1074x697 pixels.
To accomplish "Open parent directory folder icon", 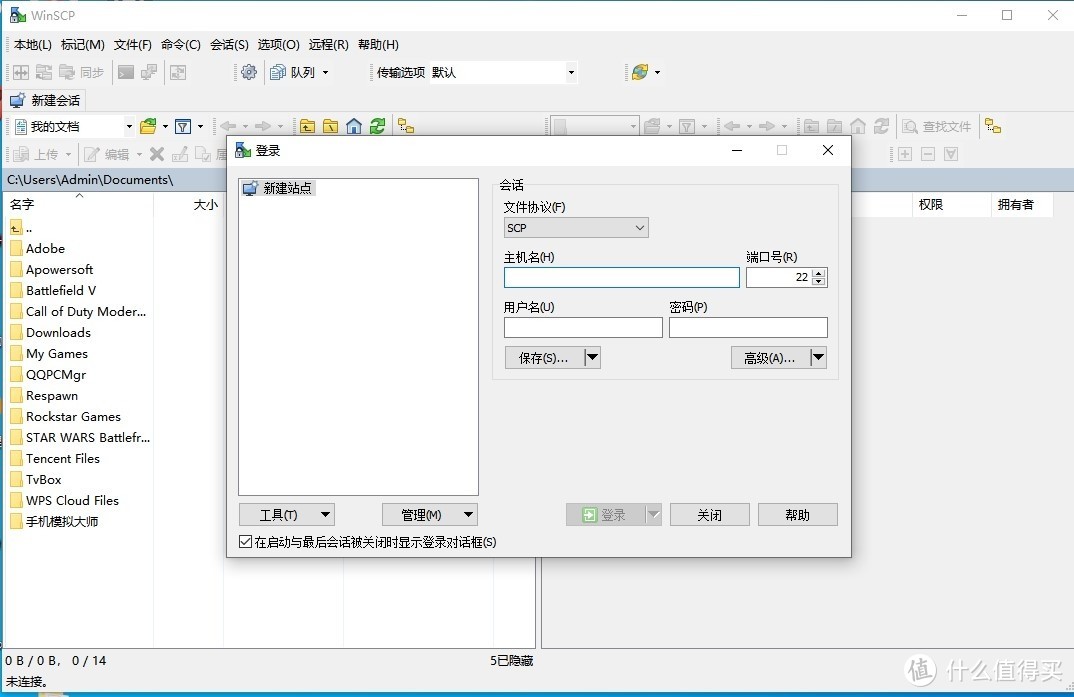I will 308,127.
